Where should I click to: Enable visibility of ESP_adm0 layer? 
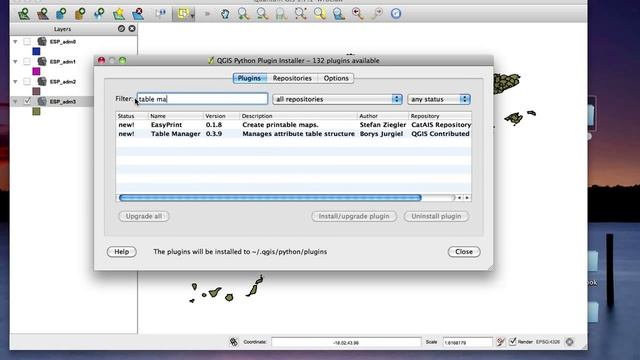(27, 41)
